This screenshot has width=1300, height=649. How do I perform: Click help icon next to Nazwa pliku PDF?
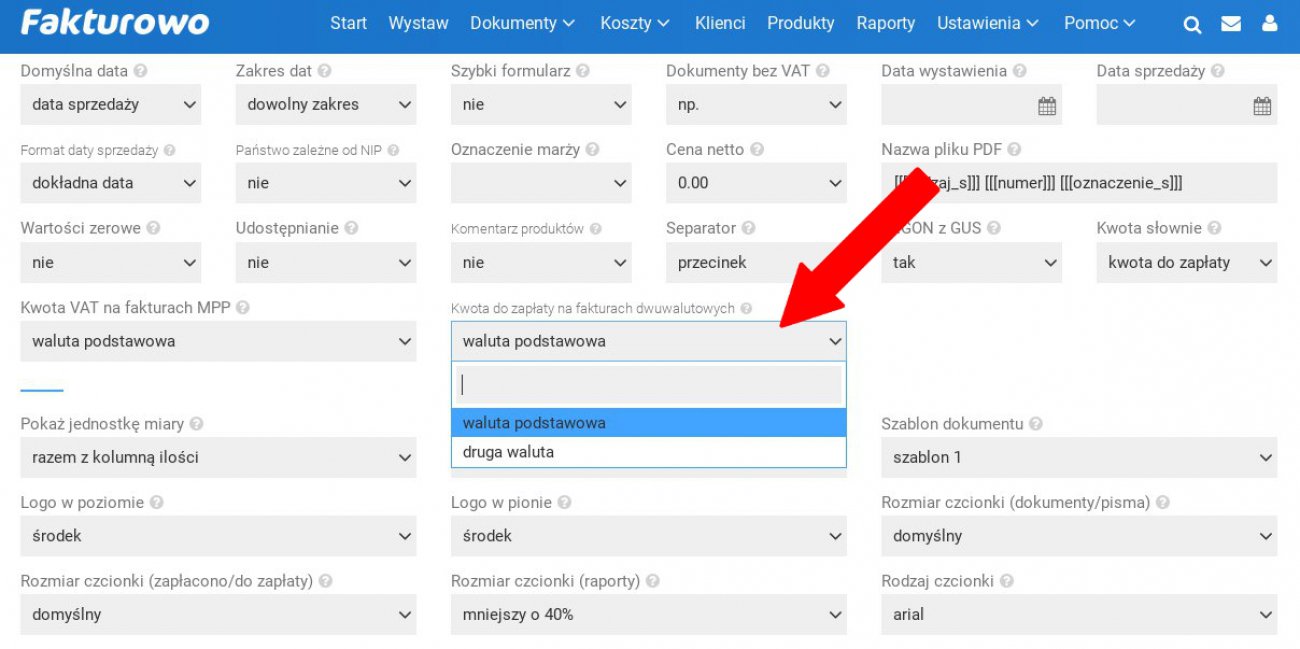coord(1014,150)
